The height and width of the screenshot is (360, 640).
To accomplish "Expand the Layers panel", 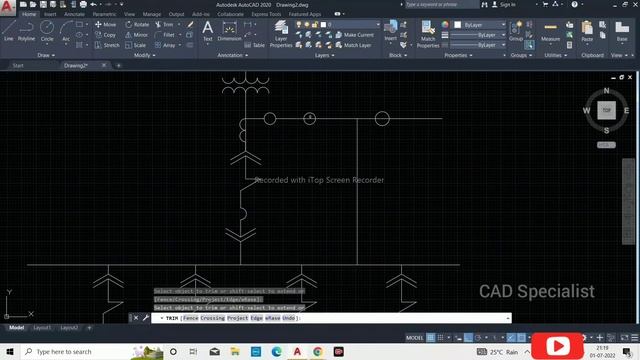I will click(x=324, y=55).
